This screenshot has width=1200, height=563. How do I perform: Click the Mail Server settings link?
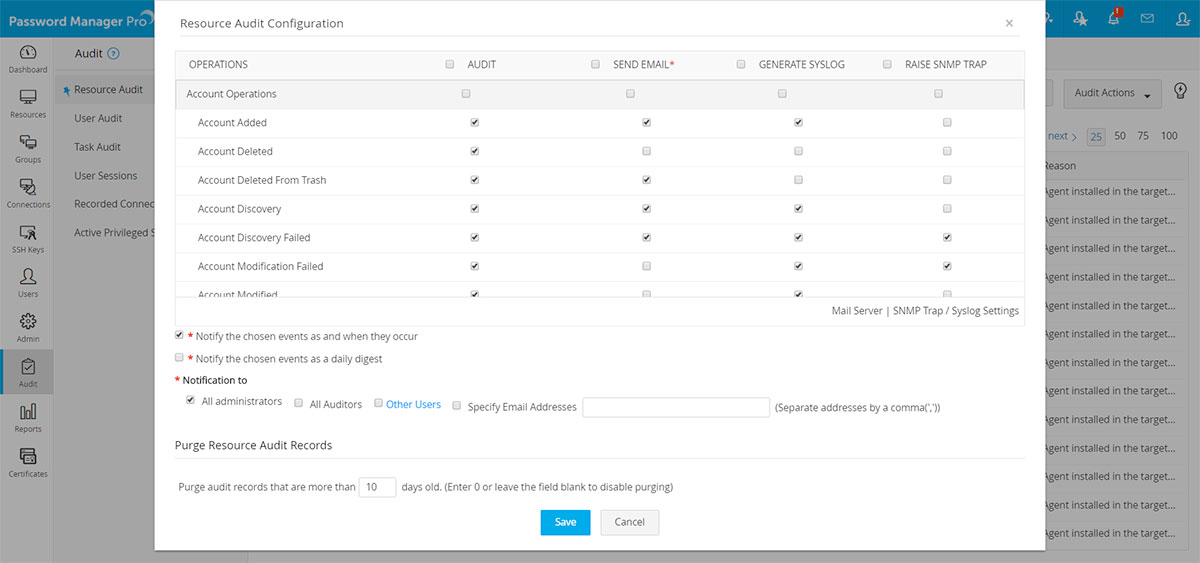pos(856,311)
